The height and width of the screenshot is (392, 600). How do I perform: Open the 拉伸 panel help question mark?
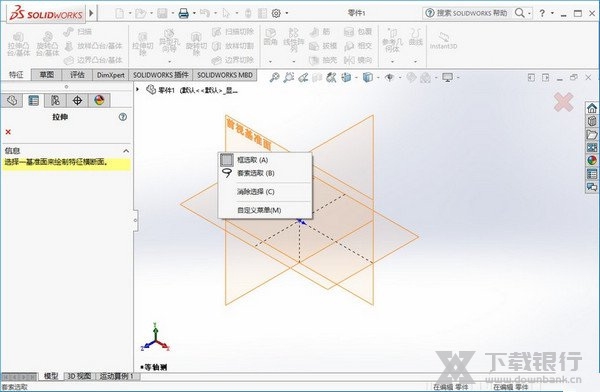coord(122,117)
